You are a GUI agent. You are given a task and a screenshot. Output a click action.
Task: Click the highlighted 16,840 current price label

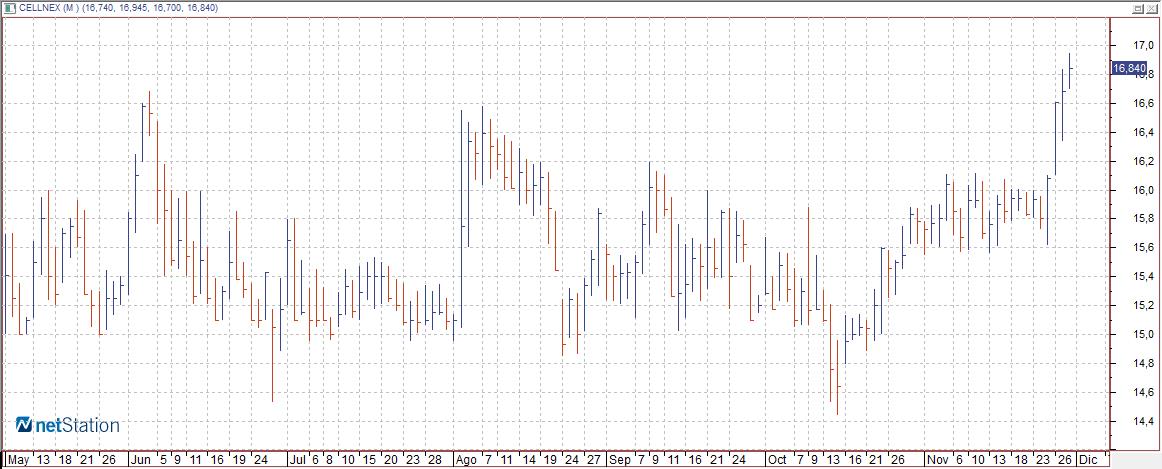pos(1129,68)
